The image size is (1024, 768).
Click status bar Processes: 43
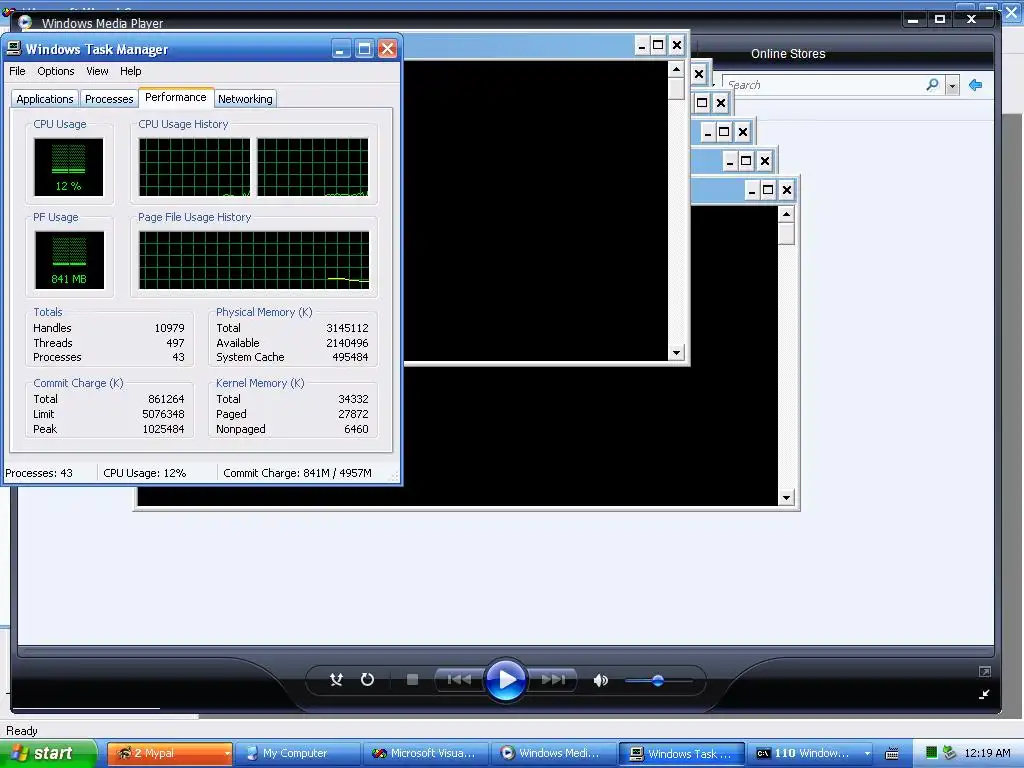pos(39,473)
